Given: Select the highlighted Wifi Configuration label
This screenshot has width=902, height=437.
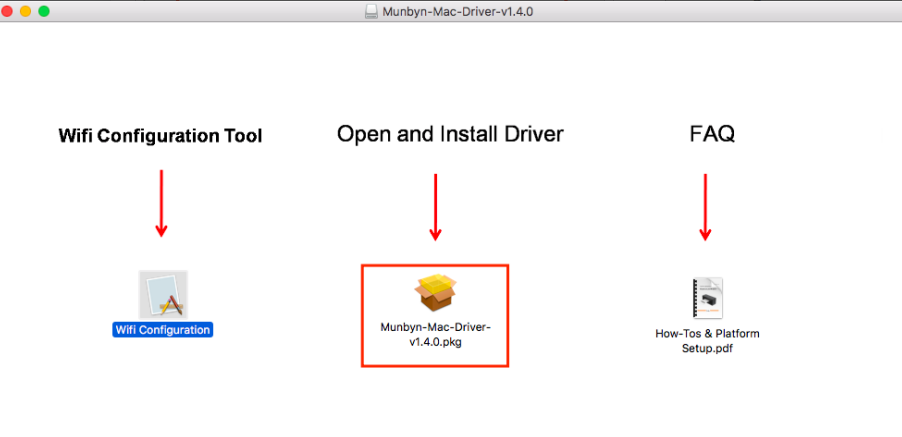Looking at the screenshot, I should [x=163, y=330].
